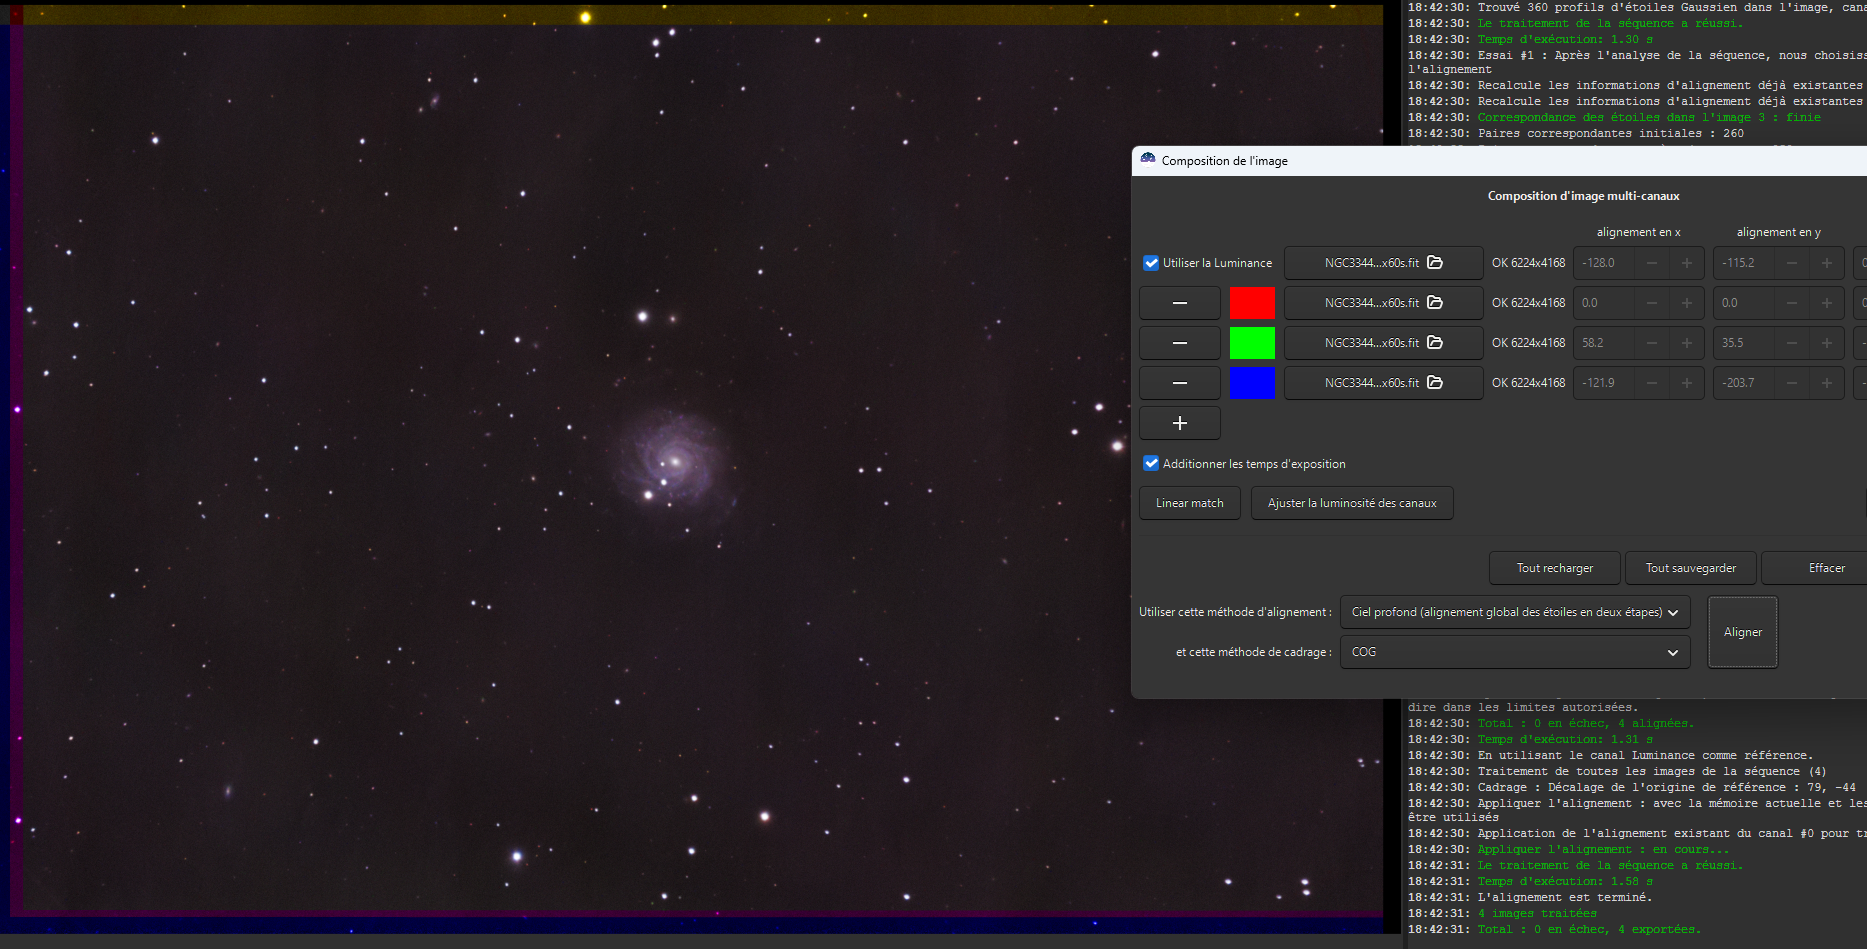Click Ajuster la luminosité des canaux

[1352, 503]
